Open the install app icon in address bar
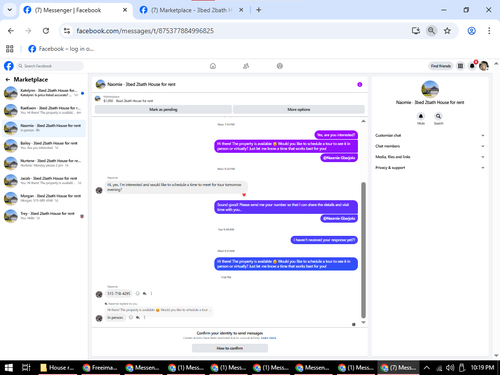The height and width of the screenshot is (375, 500). (416, 31)
